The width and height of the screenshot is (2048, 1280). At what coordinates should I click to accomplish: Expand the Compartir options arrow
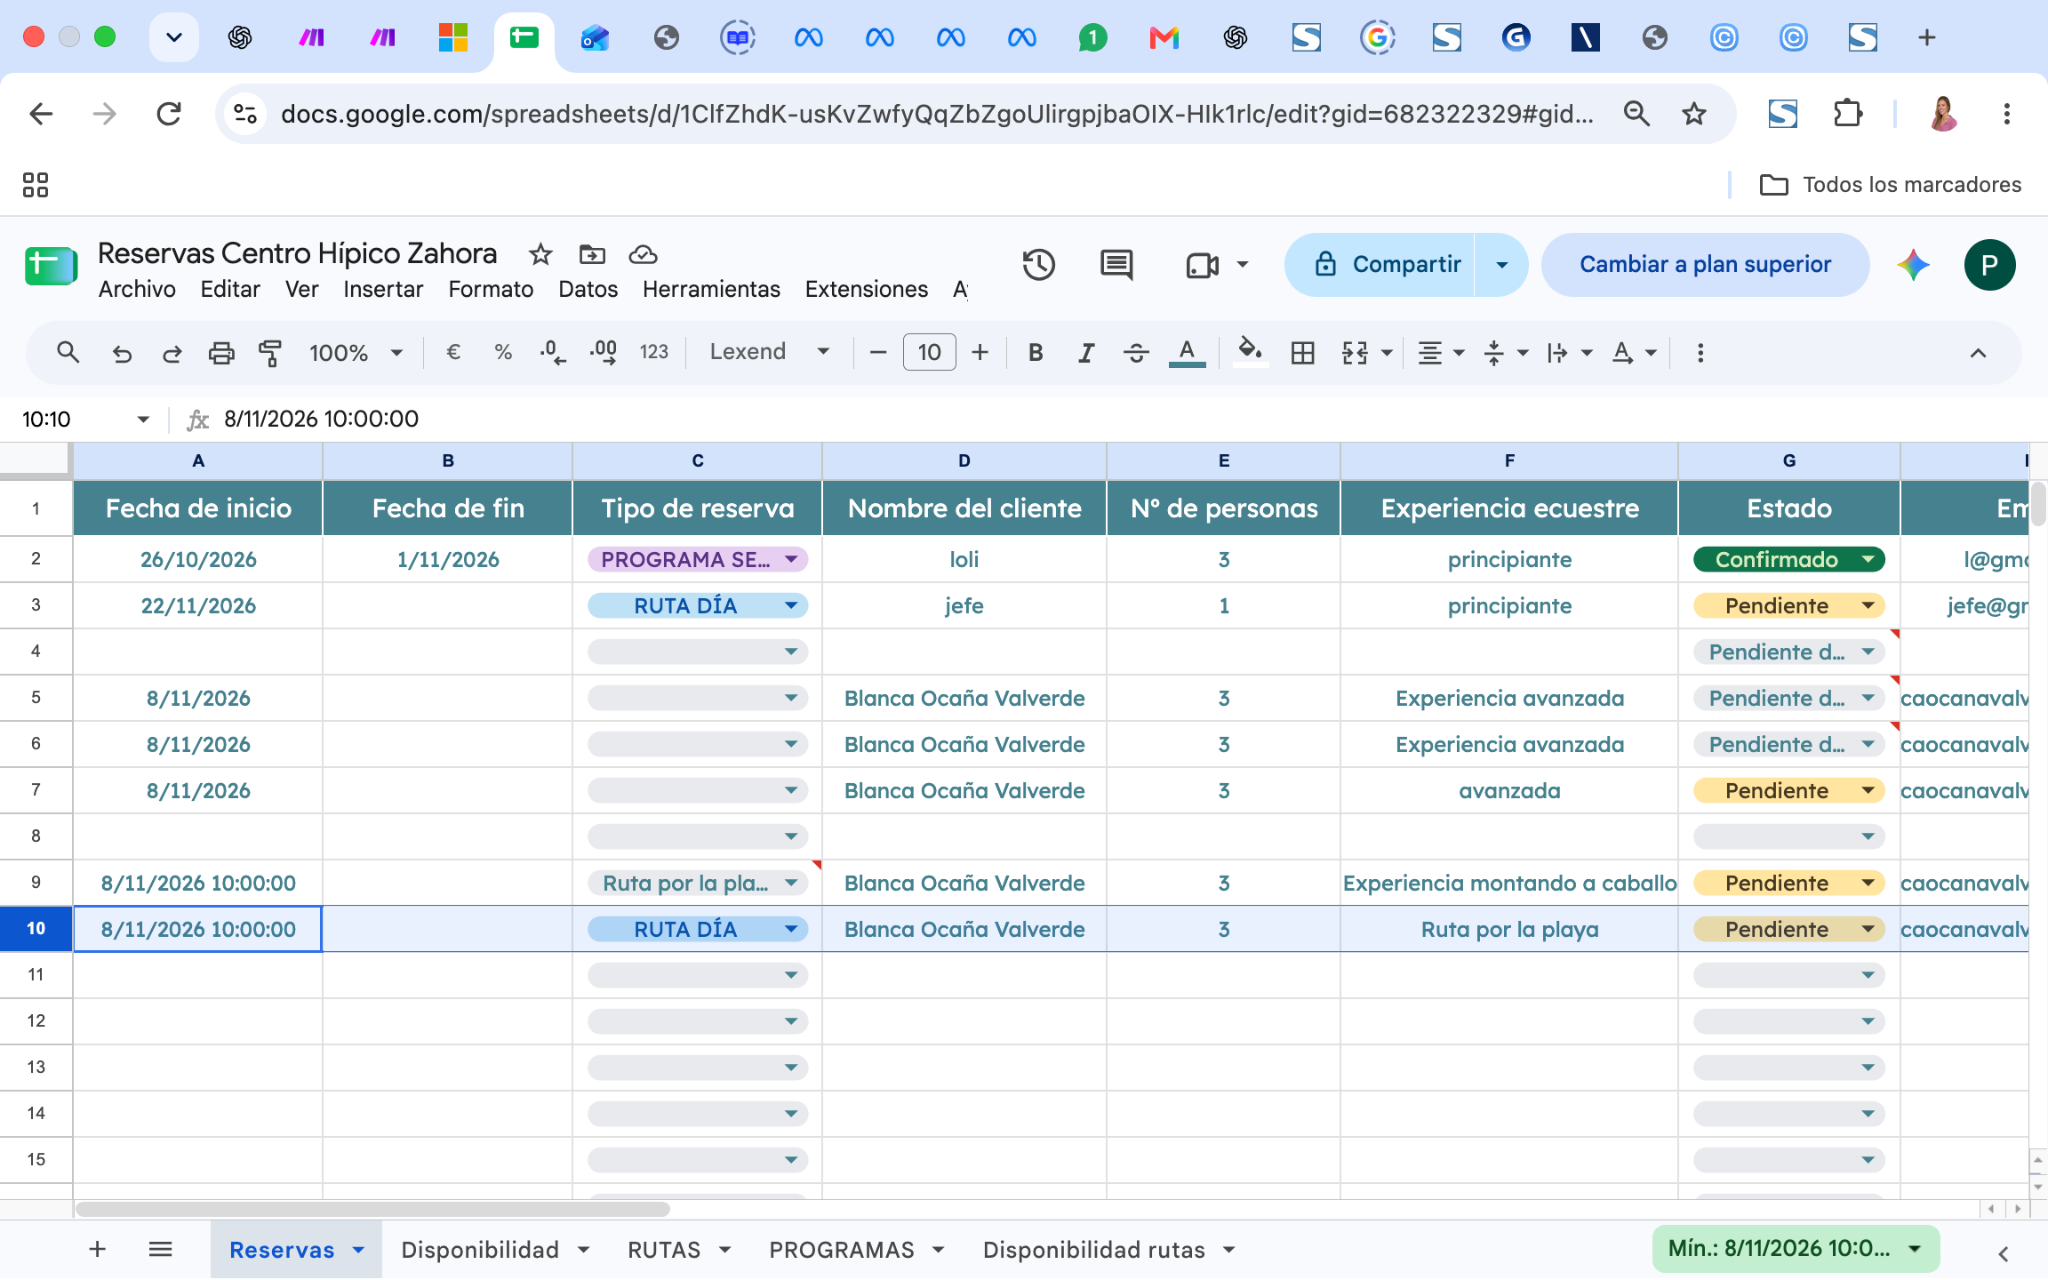click(x=1502, y=265)
